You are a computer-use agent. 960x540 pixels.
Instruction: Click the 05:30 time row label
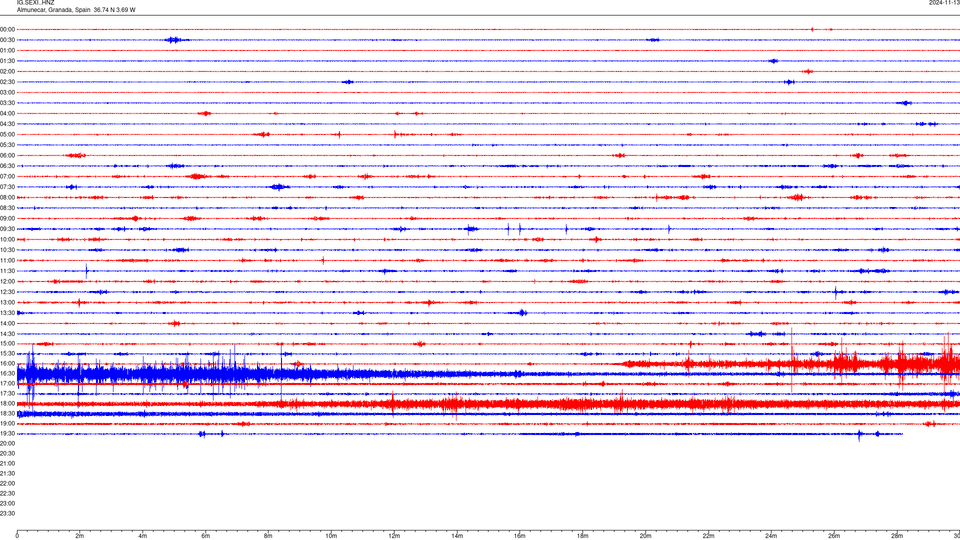tap(7, 145)
